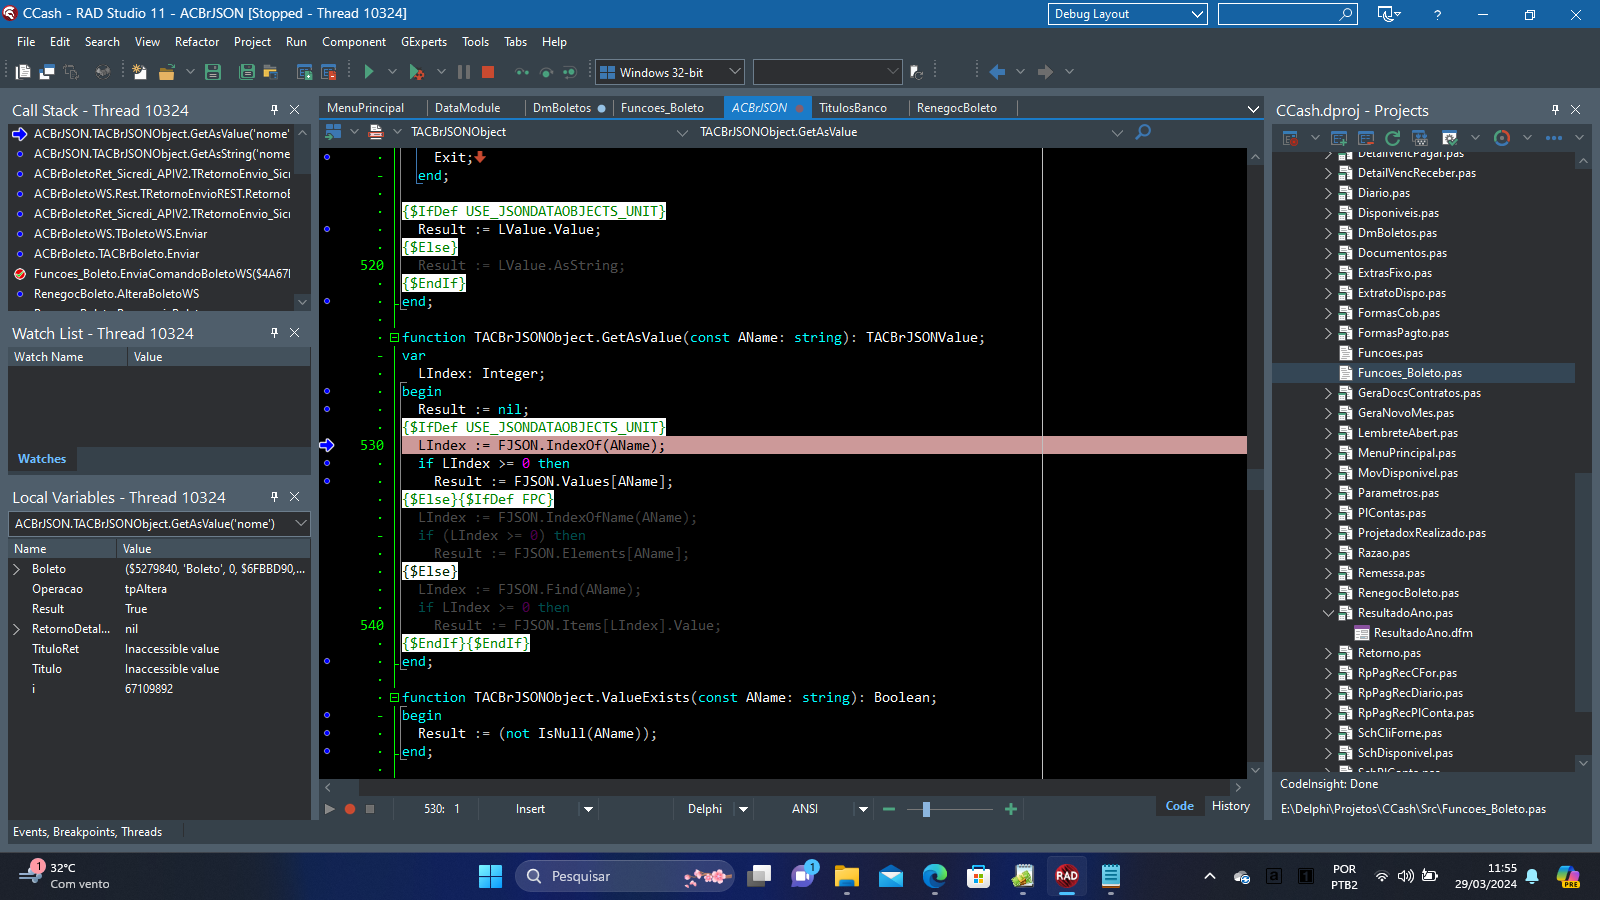Collapse the ResultadoAno.pas tree node

click(x=1329, y=613)
